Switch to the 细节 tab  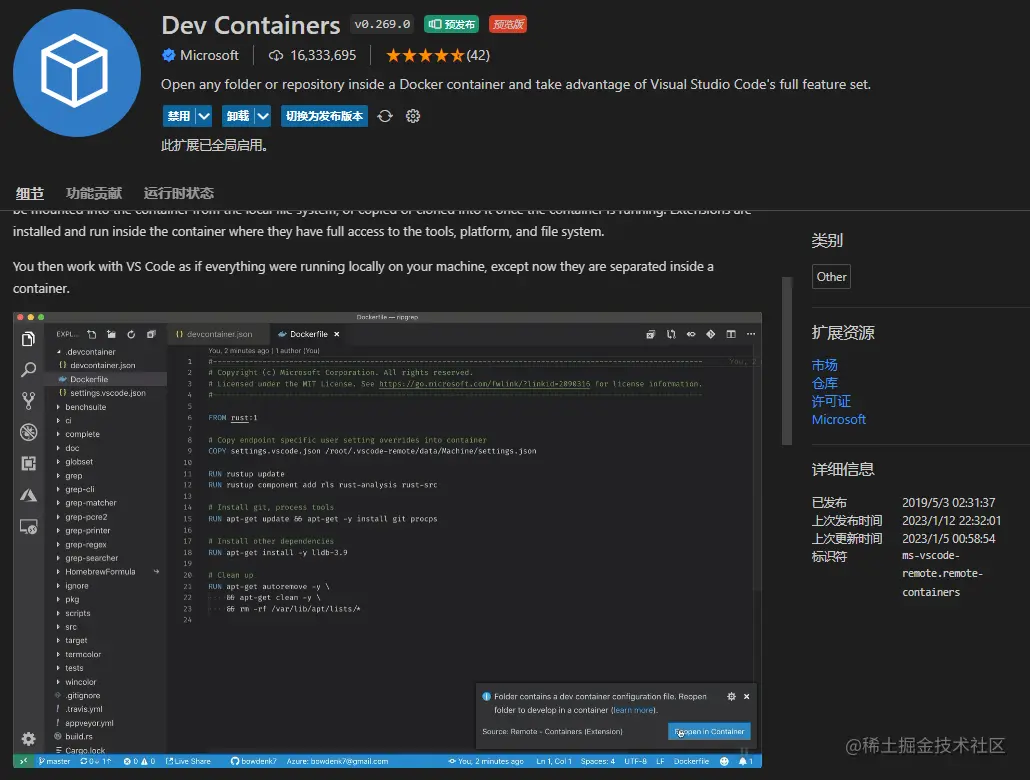[30, 193]
